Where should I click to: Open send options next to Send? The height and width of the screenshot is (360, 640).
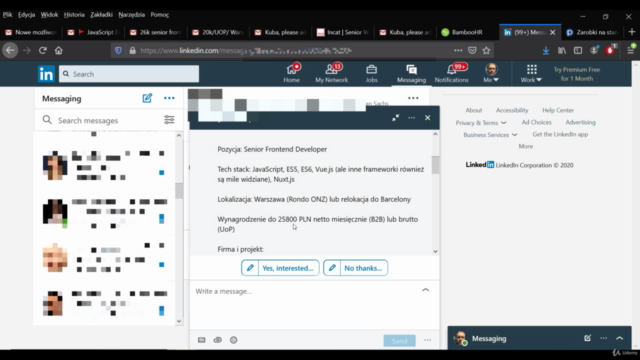click(427, 340)
